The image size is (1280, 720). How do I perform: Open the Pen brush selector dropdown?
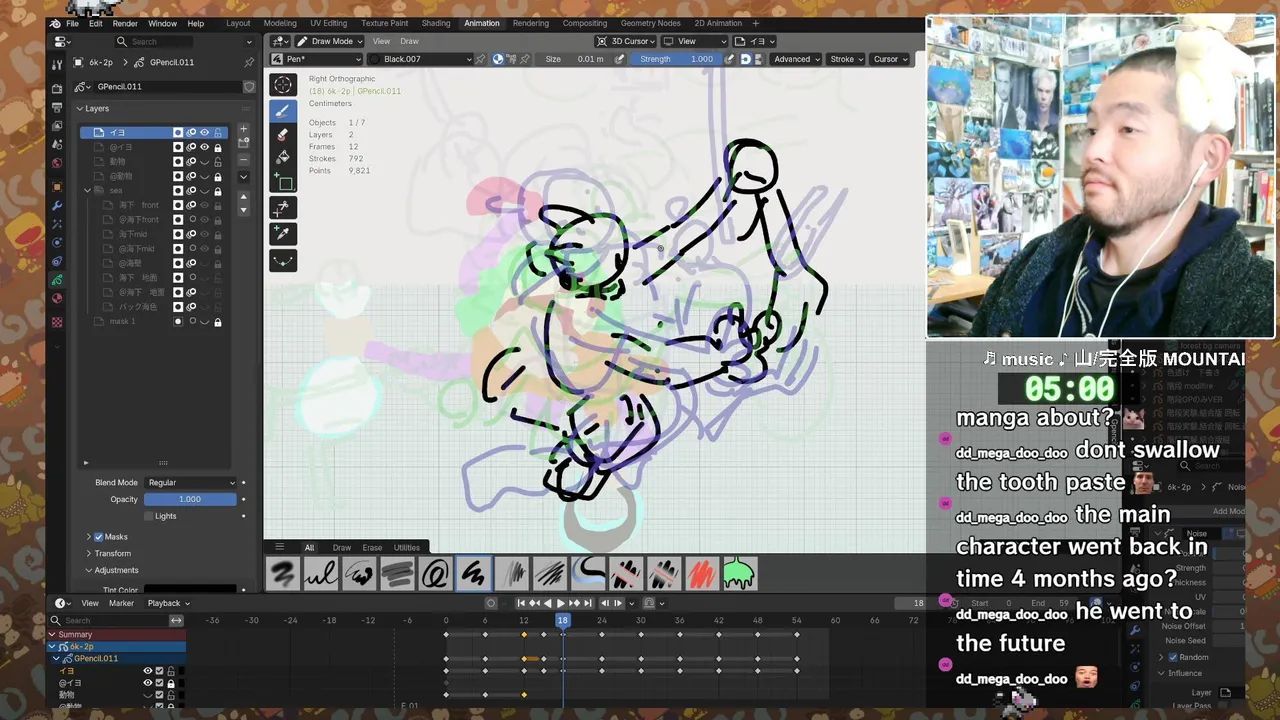click(x=316, y=59)
